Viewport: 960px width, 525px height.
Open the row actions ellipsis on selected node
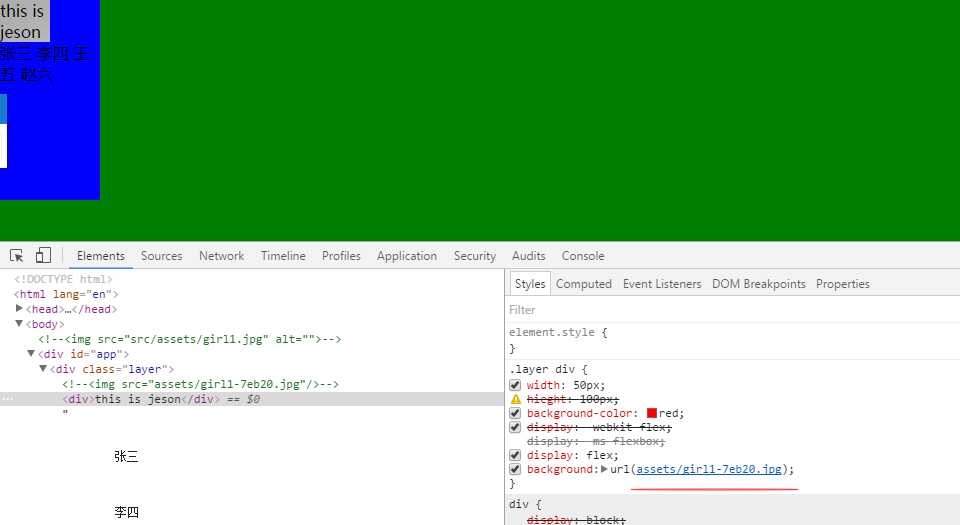coord(7,398)
